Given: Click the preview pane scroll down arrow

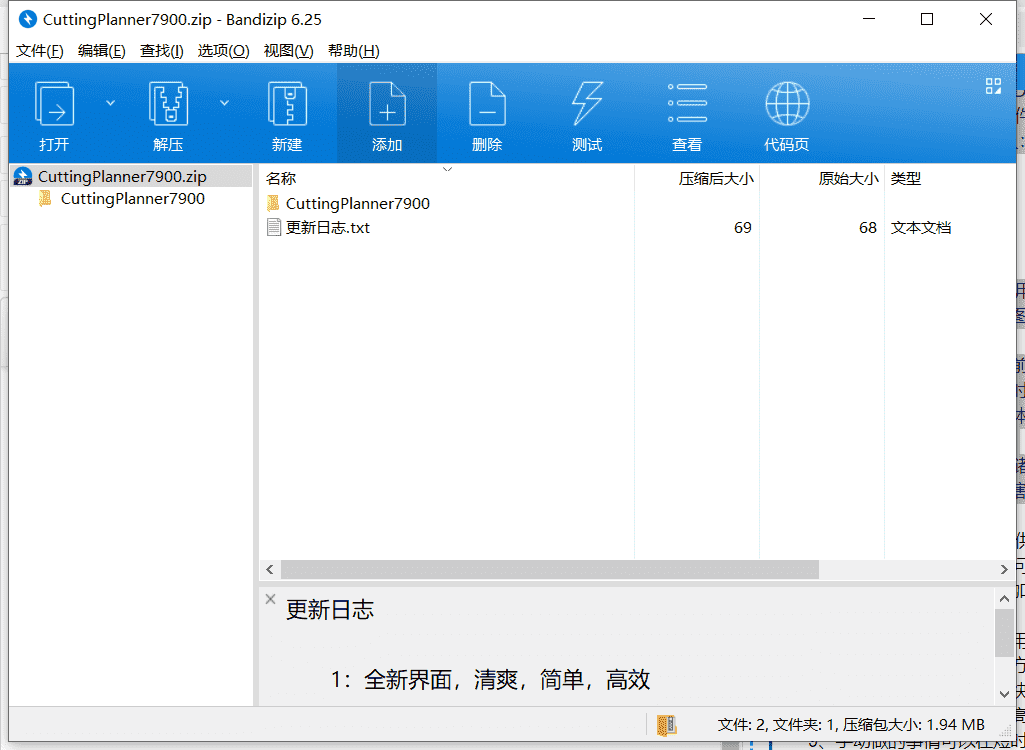Looking at the screenshot, I should tap(1004, 693).
